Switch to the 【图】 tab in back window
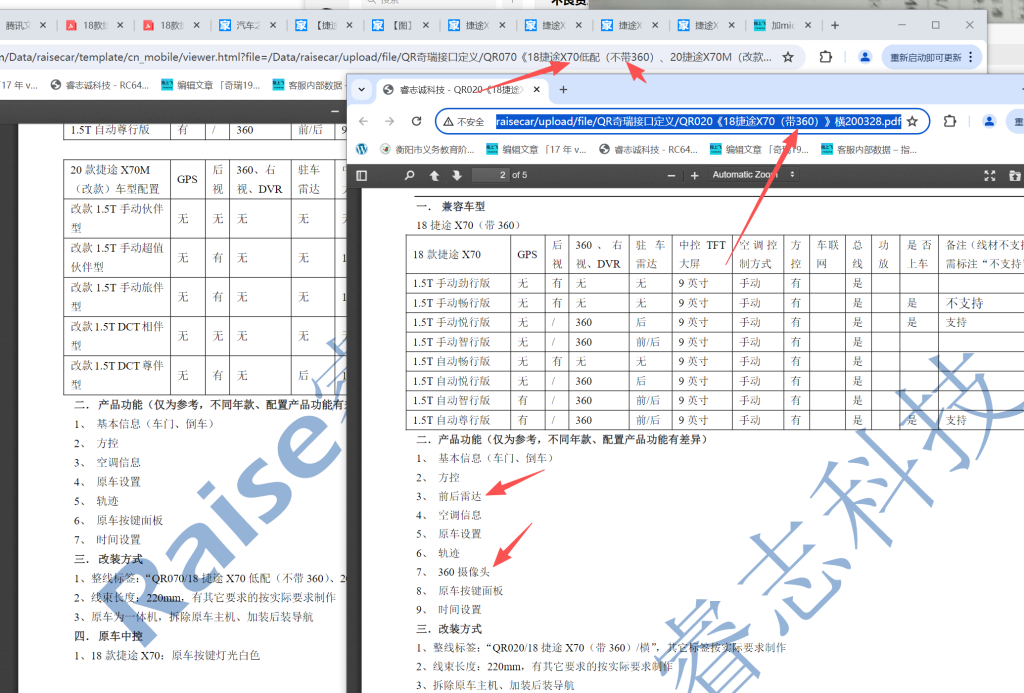Viewport: 1024px width, 693px height. pyautogui.click(x=394, y=25)
